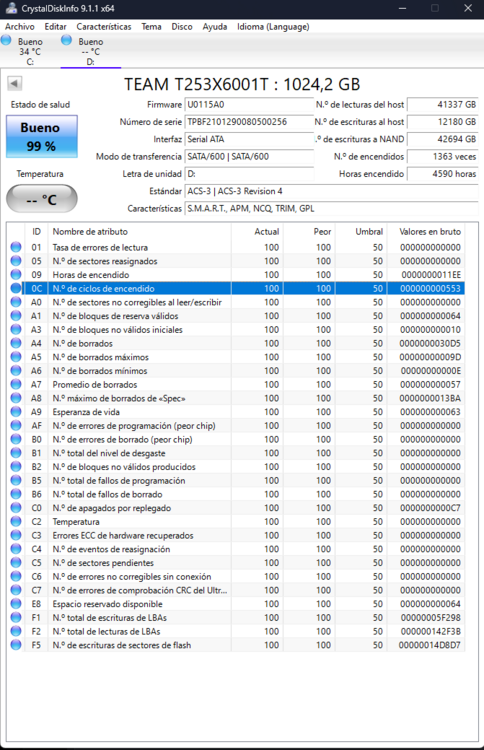Image resolution: width=484 pixels, height=750 pixels.
Task: Click the status icon for attribute C2 Temperatura
Action: tap(16, 521)
